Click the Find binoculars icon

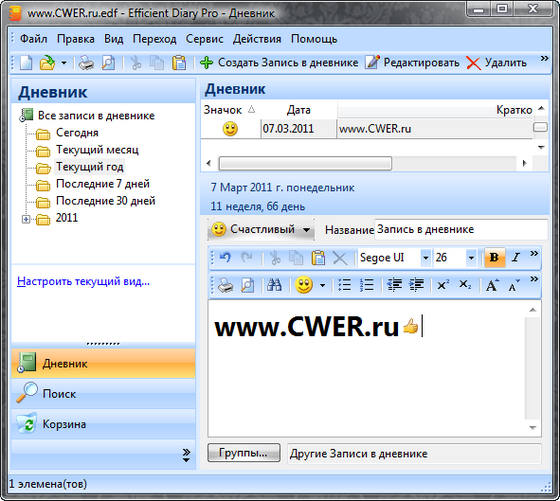[x=274, y=285]
